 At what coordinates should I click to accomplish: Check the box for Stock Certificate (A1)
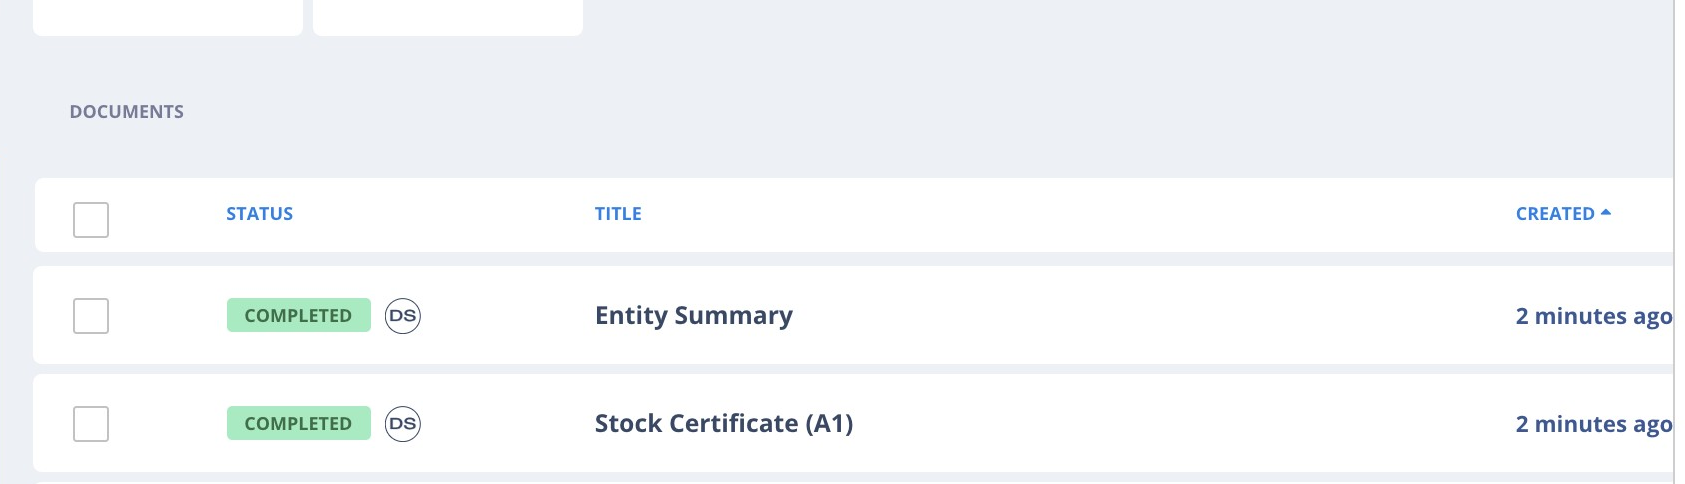tap(91, 424)
